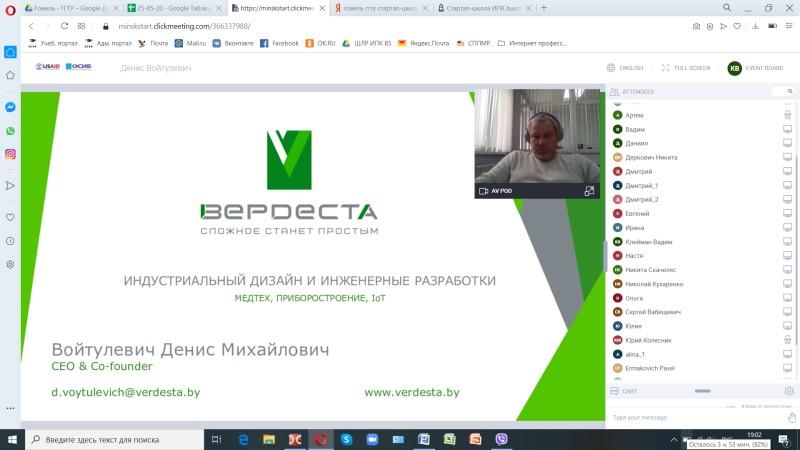Open Settings gear in Opera sidebar
This screenshot has width=800, height=450.
10,264
